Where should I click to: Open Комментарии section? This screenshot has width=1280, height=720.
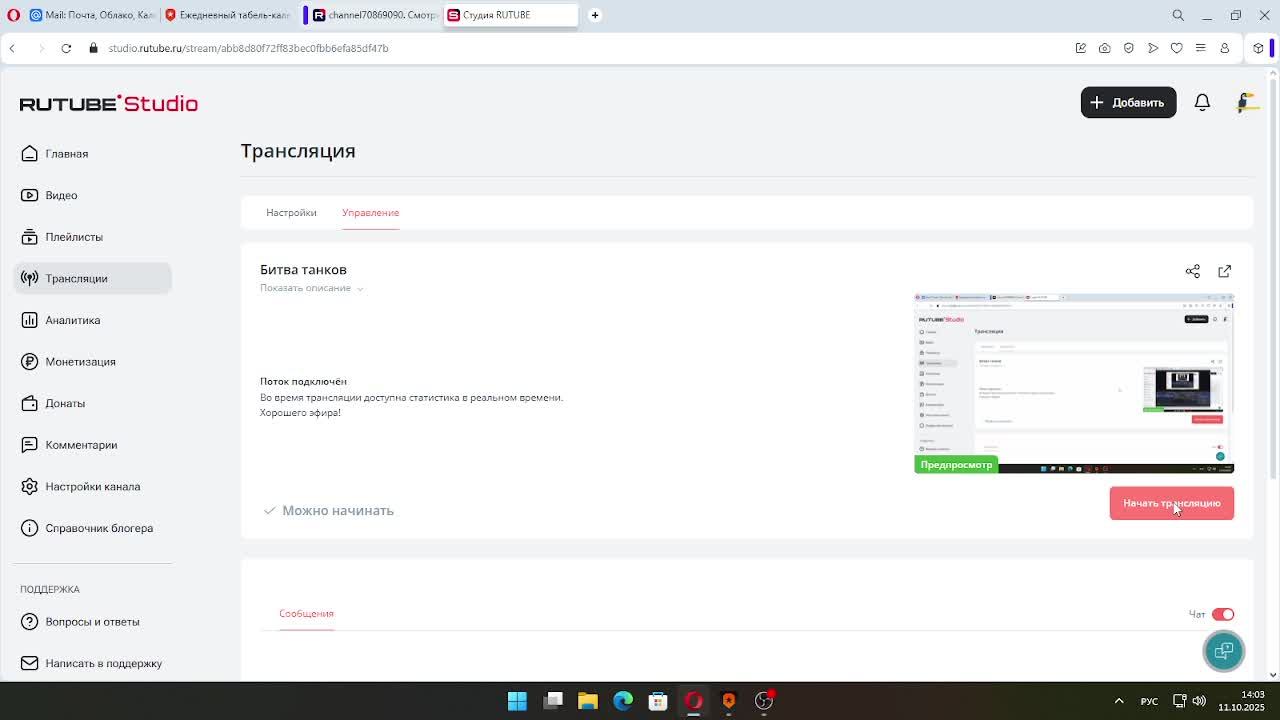point(81,445)
